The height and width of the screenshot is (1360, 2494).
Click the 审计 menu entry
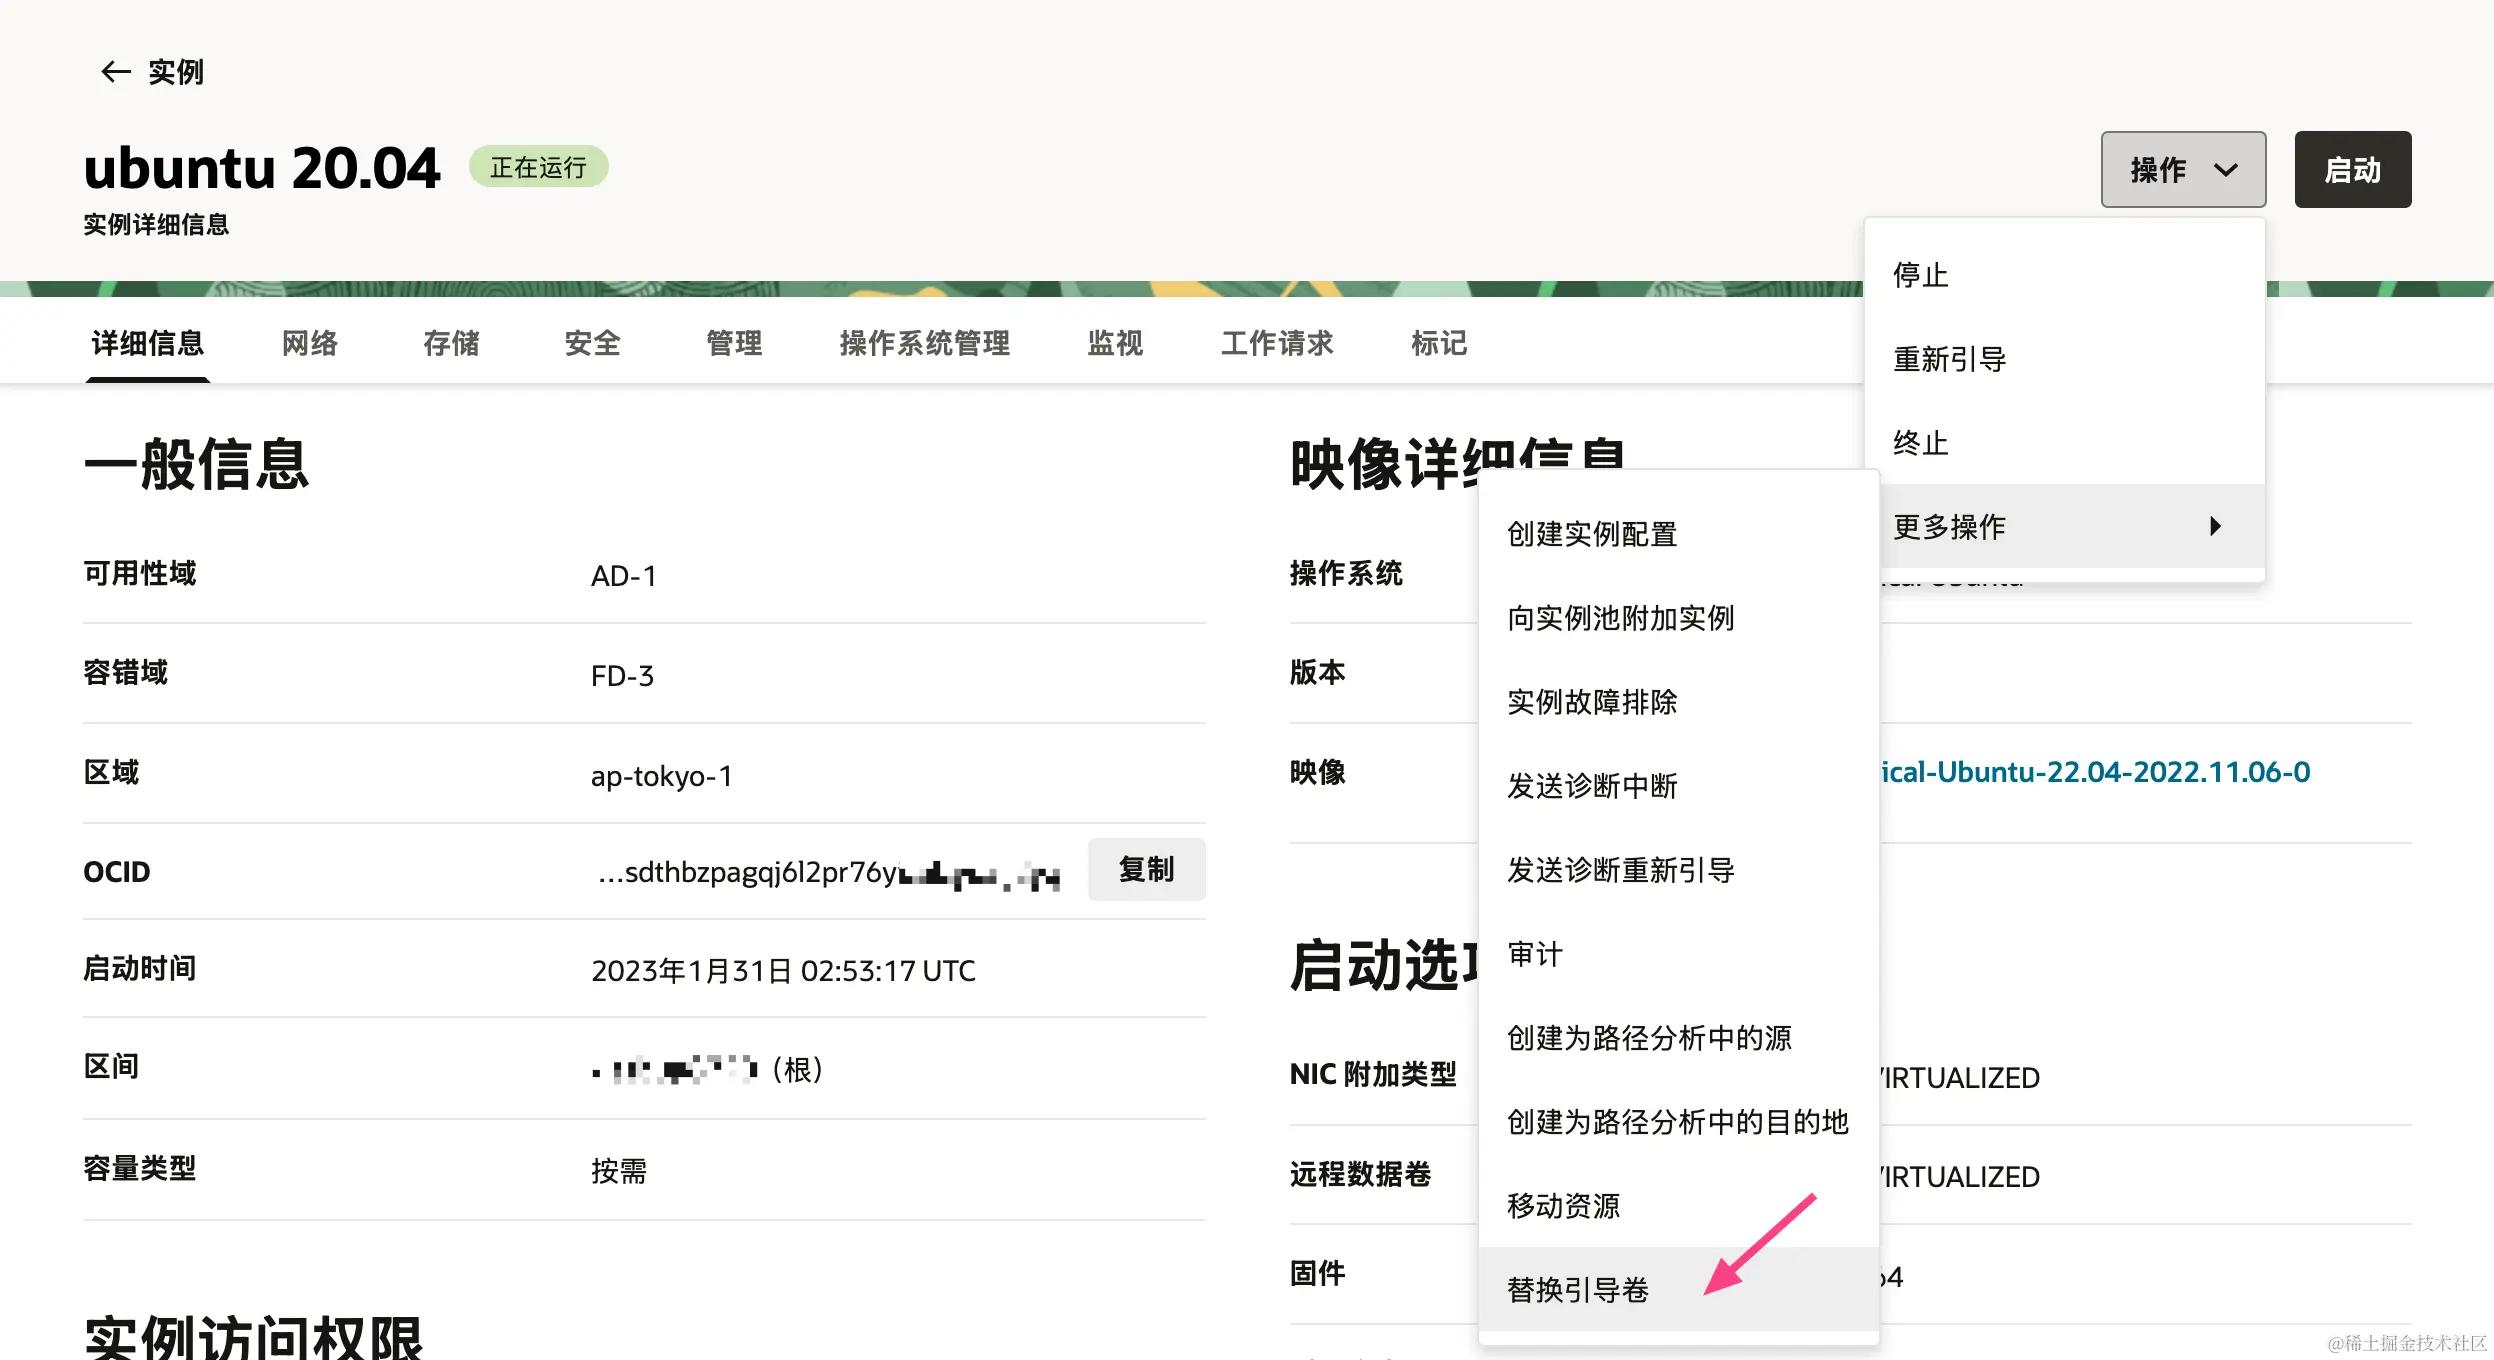[x=1534, y=954]
